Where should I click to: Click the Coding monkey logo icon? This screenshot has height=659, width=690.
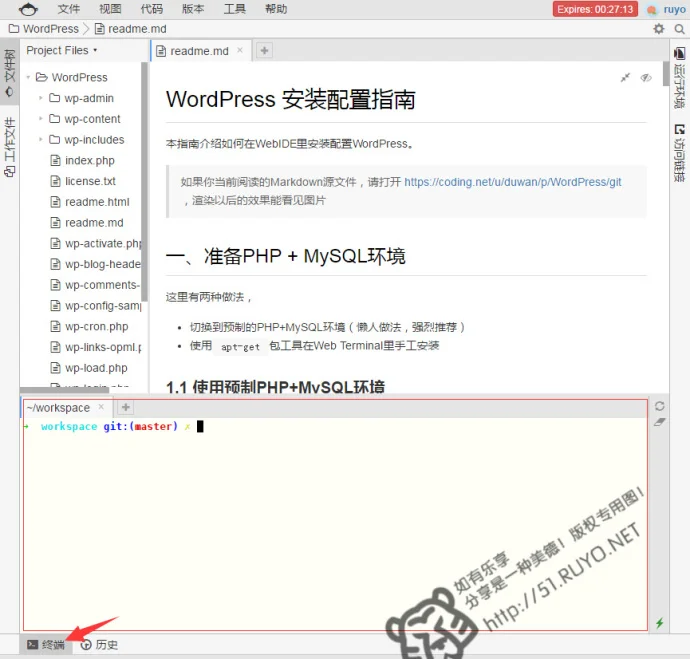click(x=28, y=9)
